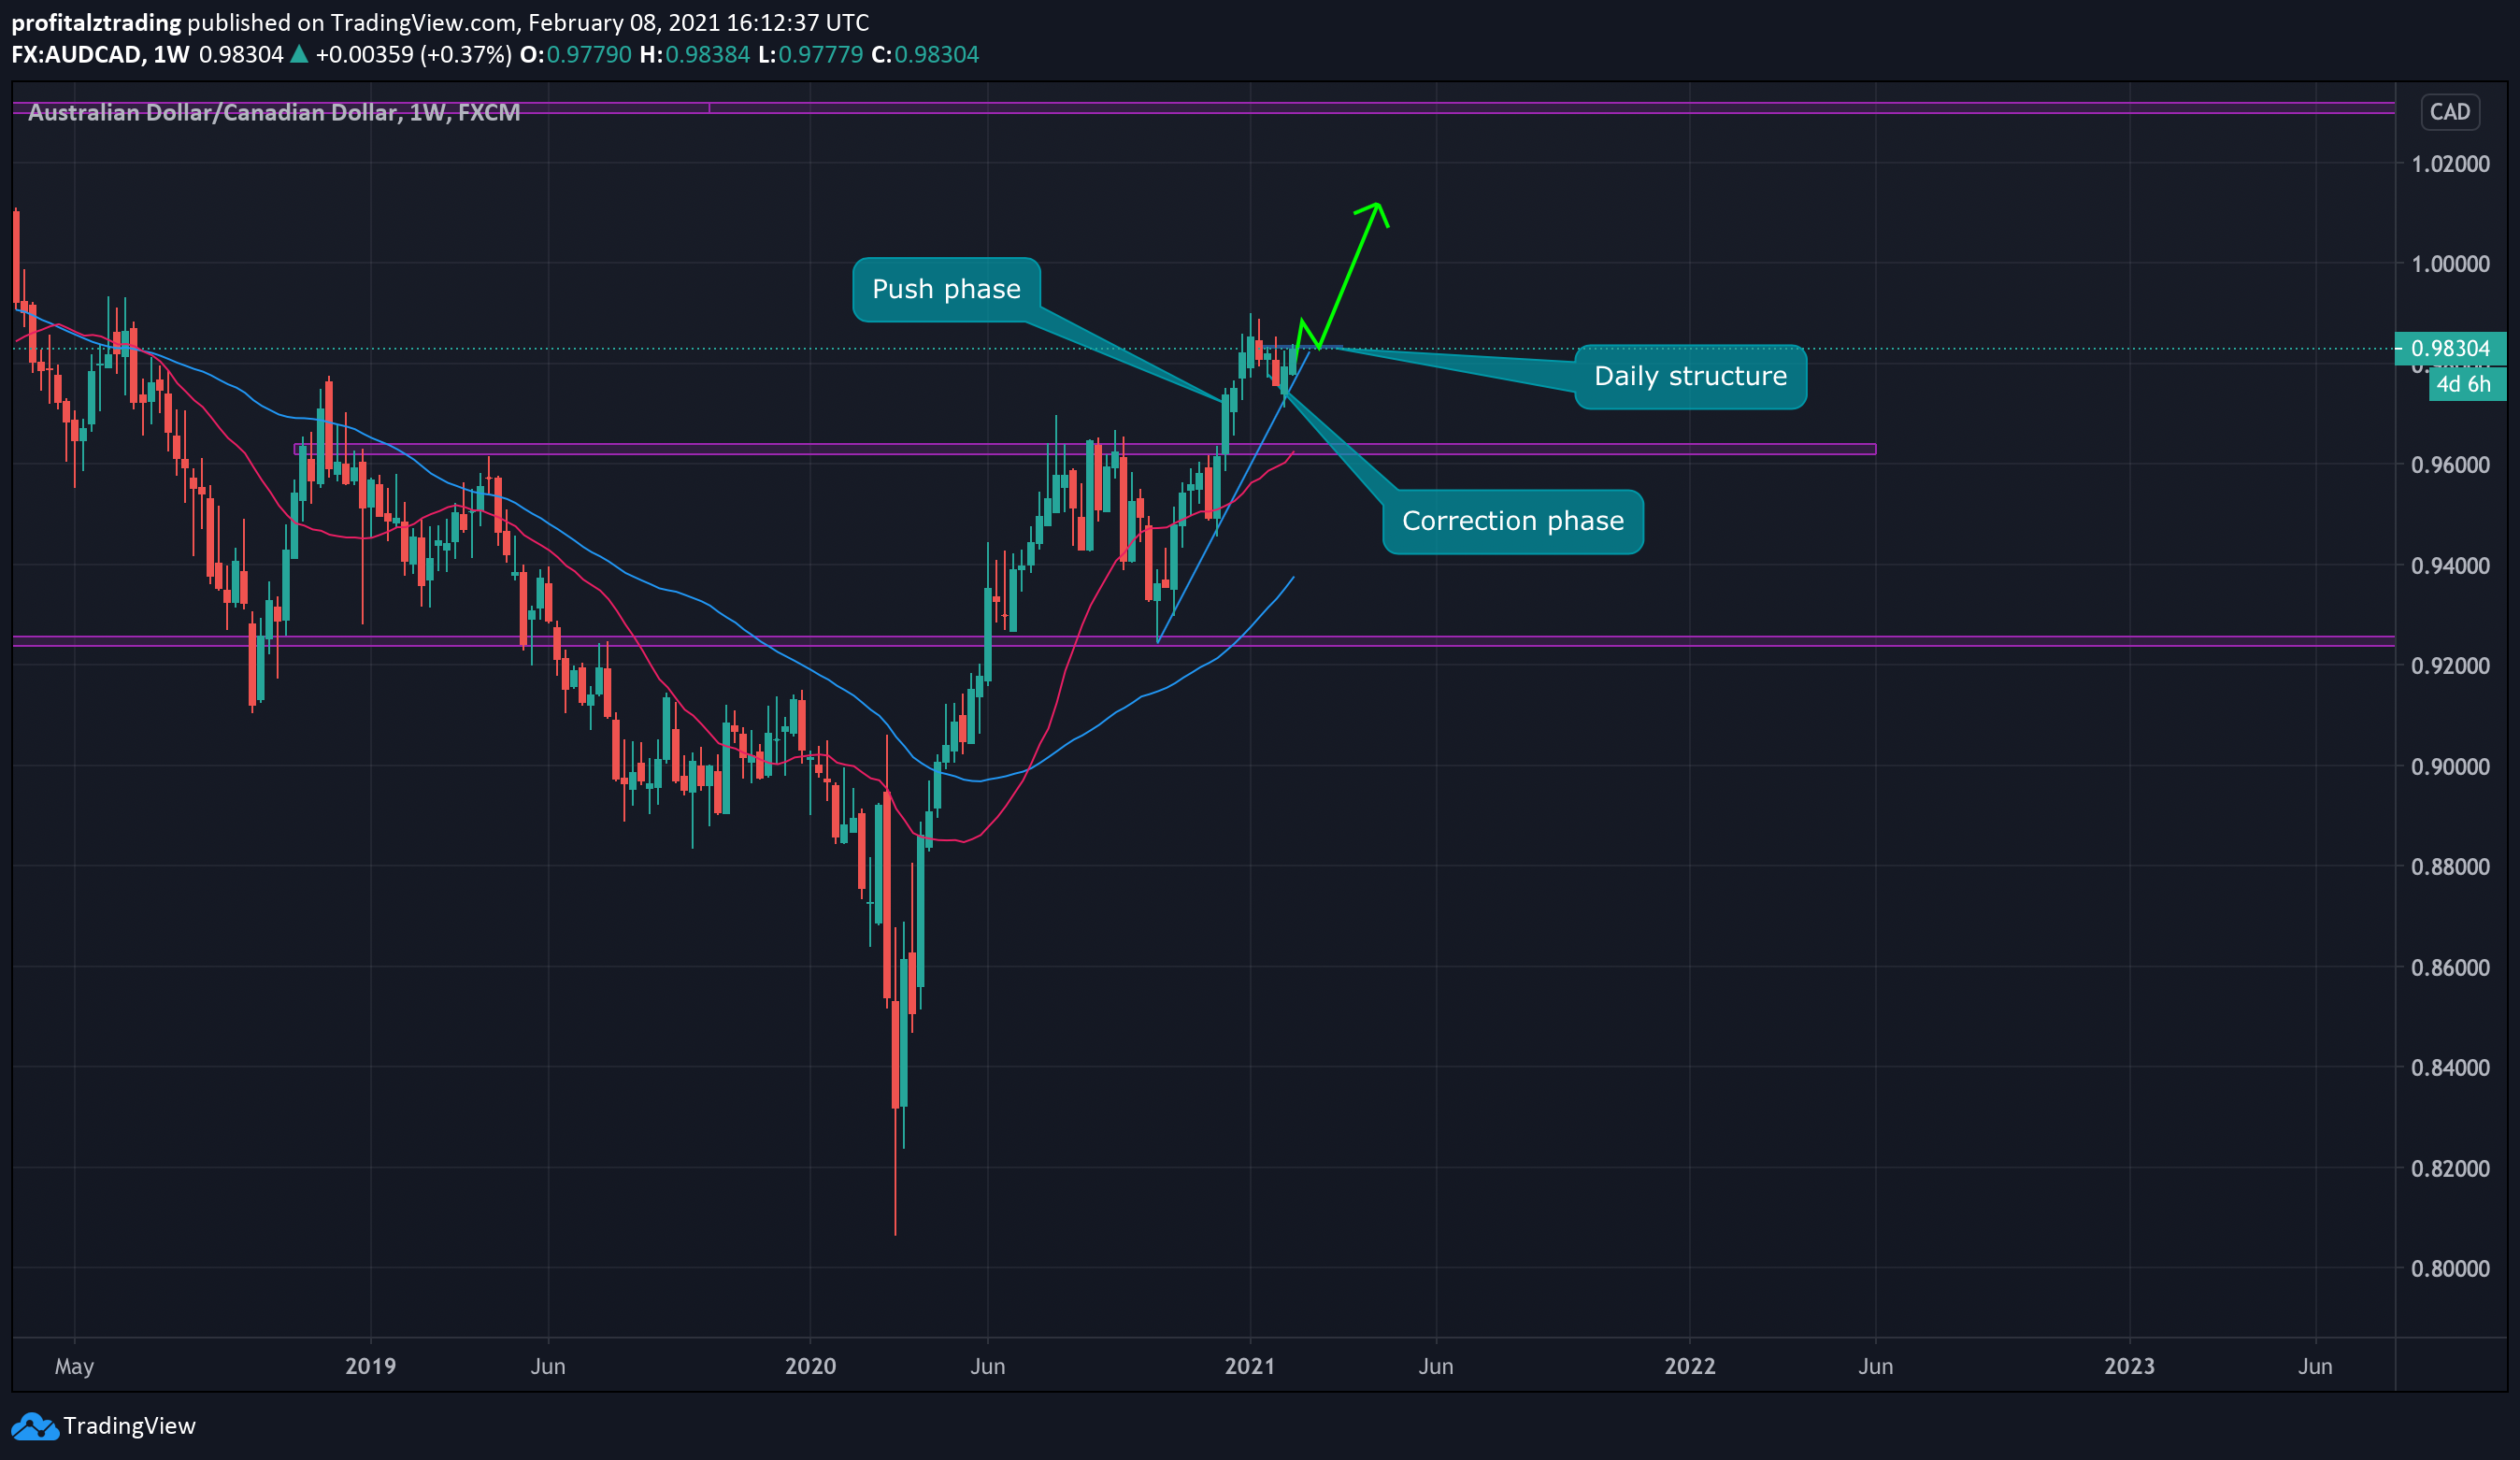Click the 0.96000 price axis label
This screenshot has width=2520, height=1460.
pyautogui.click(x=2450, y=465)
